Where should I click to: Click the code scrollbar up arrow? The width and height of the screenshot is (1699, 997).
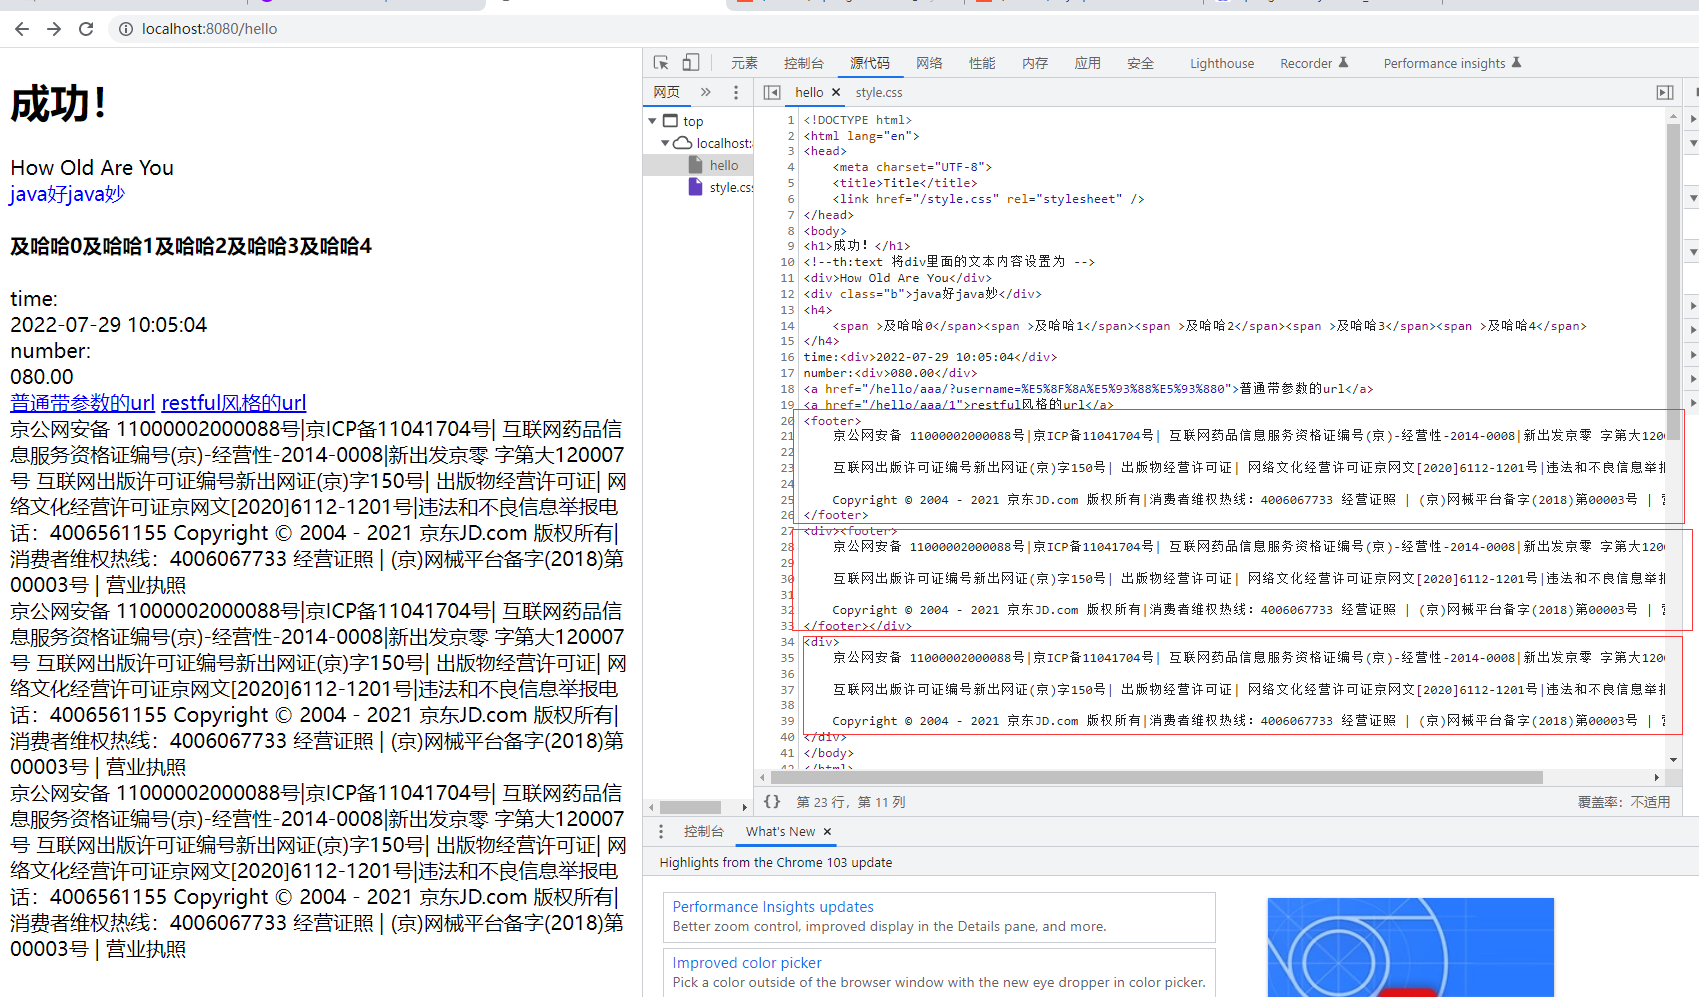pyautogui.click(x=1673, y=116)
